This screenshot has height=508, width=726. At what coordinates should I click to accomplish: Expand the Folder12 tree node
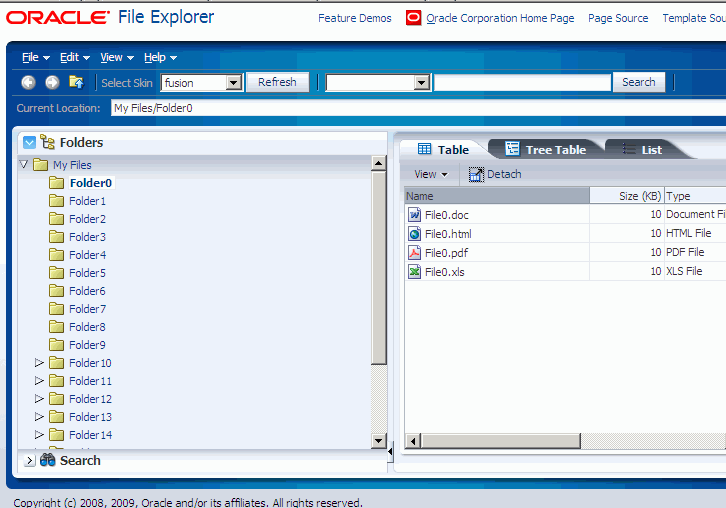pyautogui.click(x=39, y=399)
